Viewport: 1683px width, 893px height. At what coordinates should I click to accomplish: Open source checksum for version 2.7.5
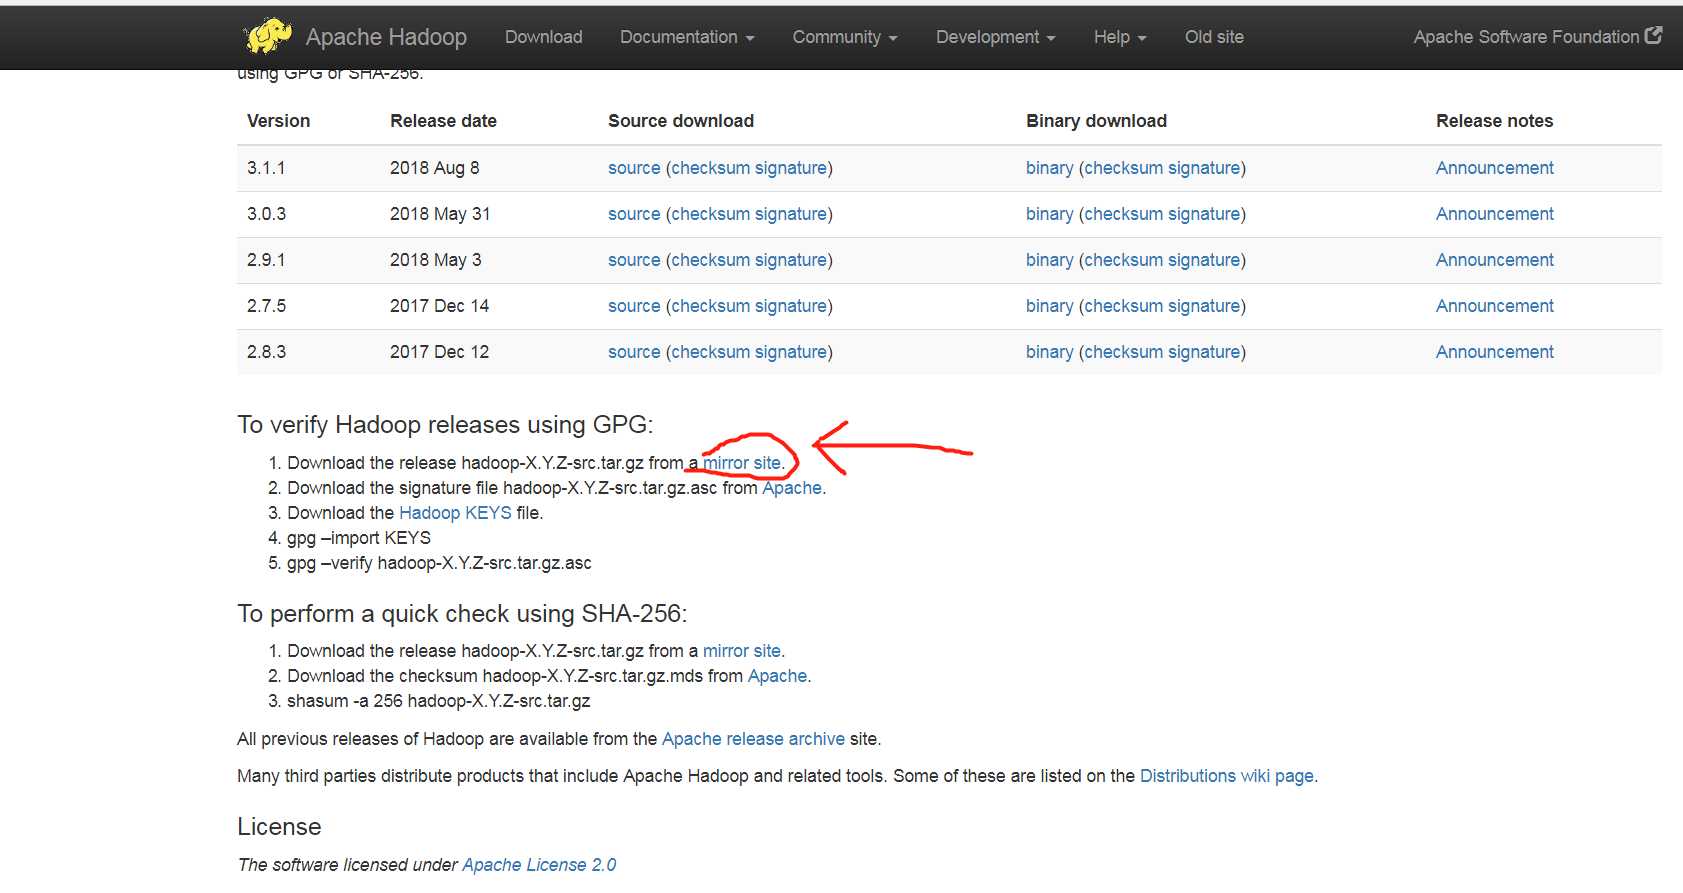pyautogui.click(x=710, y=306)
